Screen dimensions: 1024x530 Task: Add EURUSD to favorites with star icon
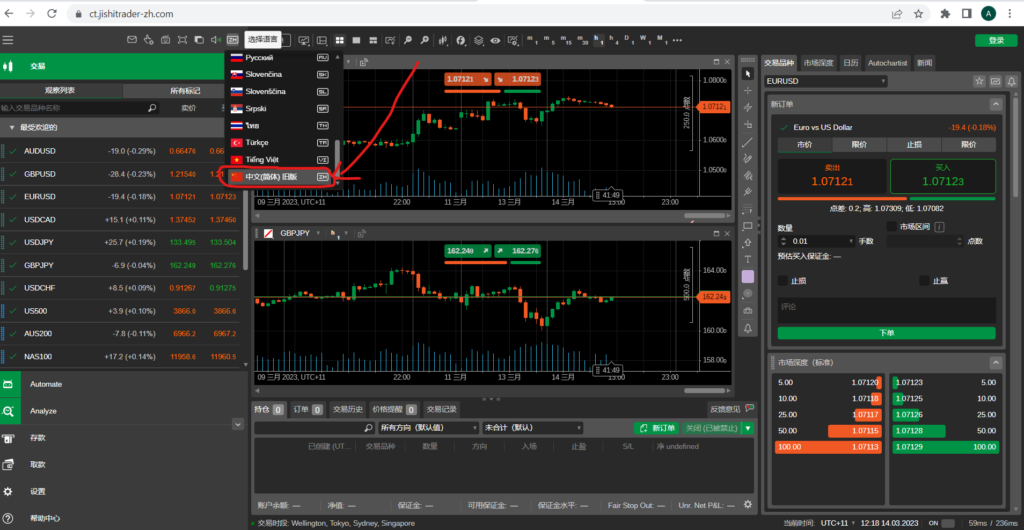[979, 80]
